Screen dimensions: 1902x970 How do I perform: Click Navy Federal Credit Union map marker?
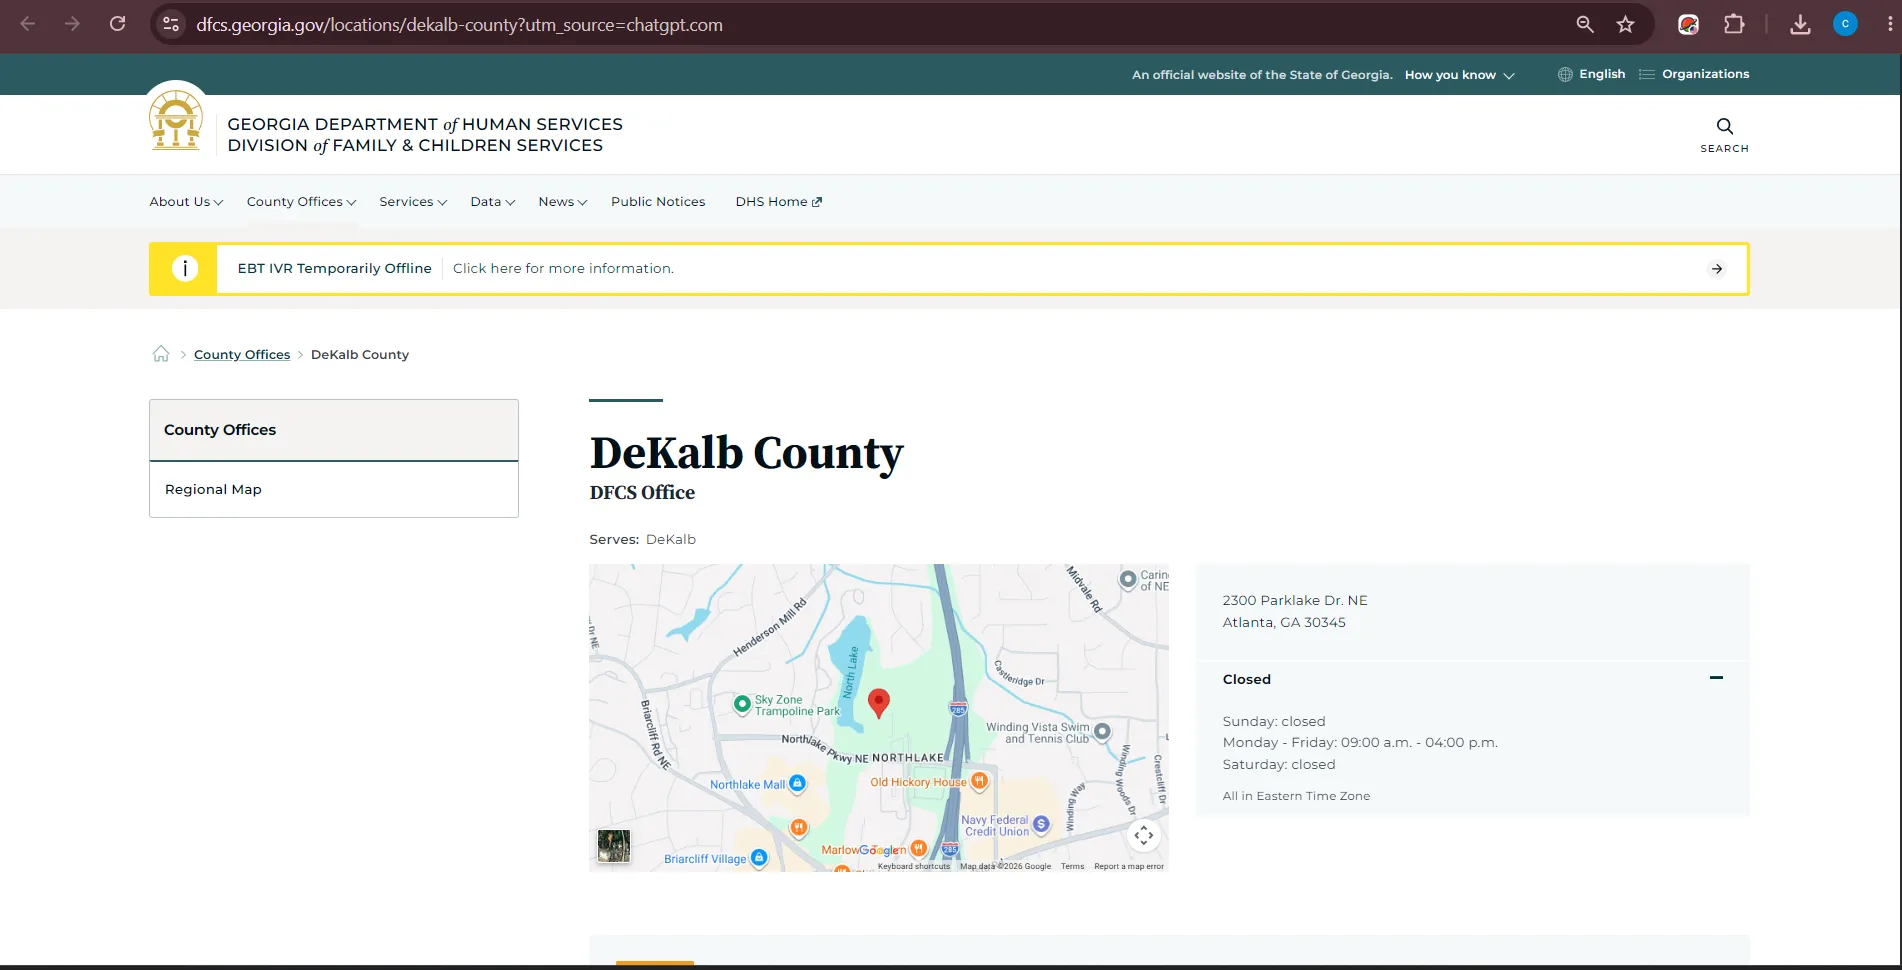[x=1041, y=824]
